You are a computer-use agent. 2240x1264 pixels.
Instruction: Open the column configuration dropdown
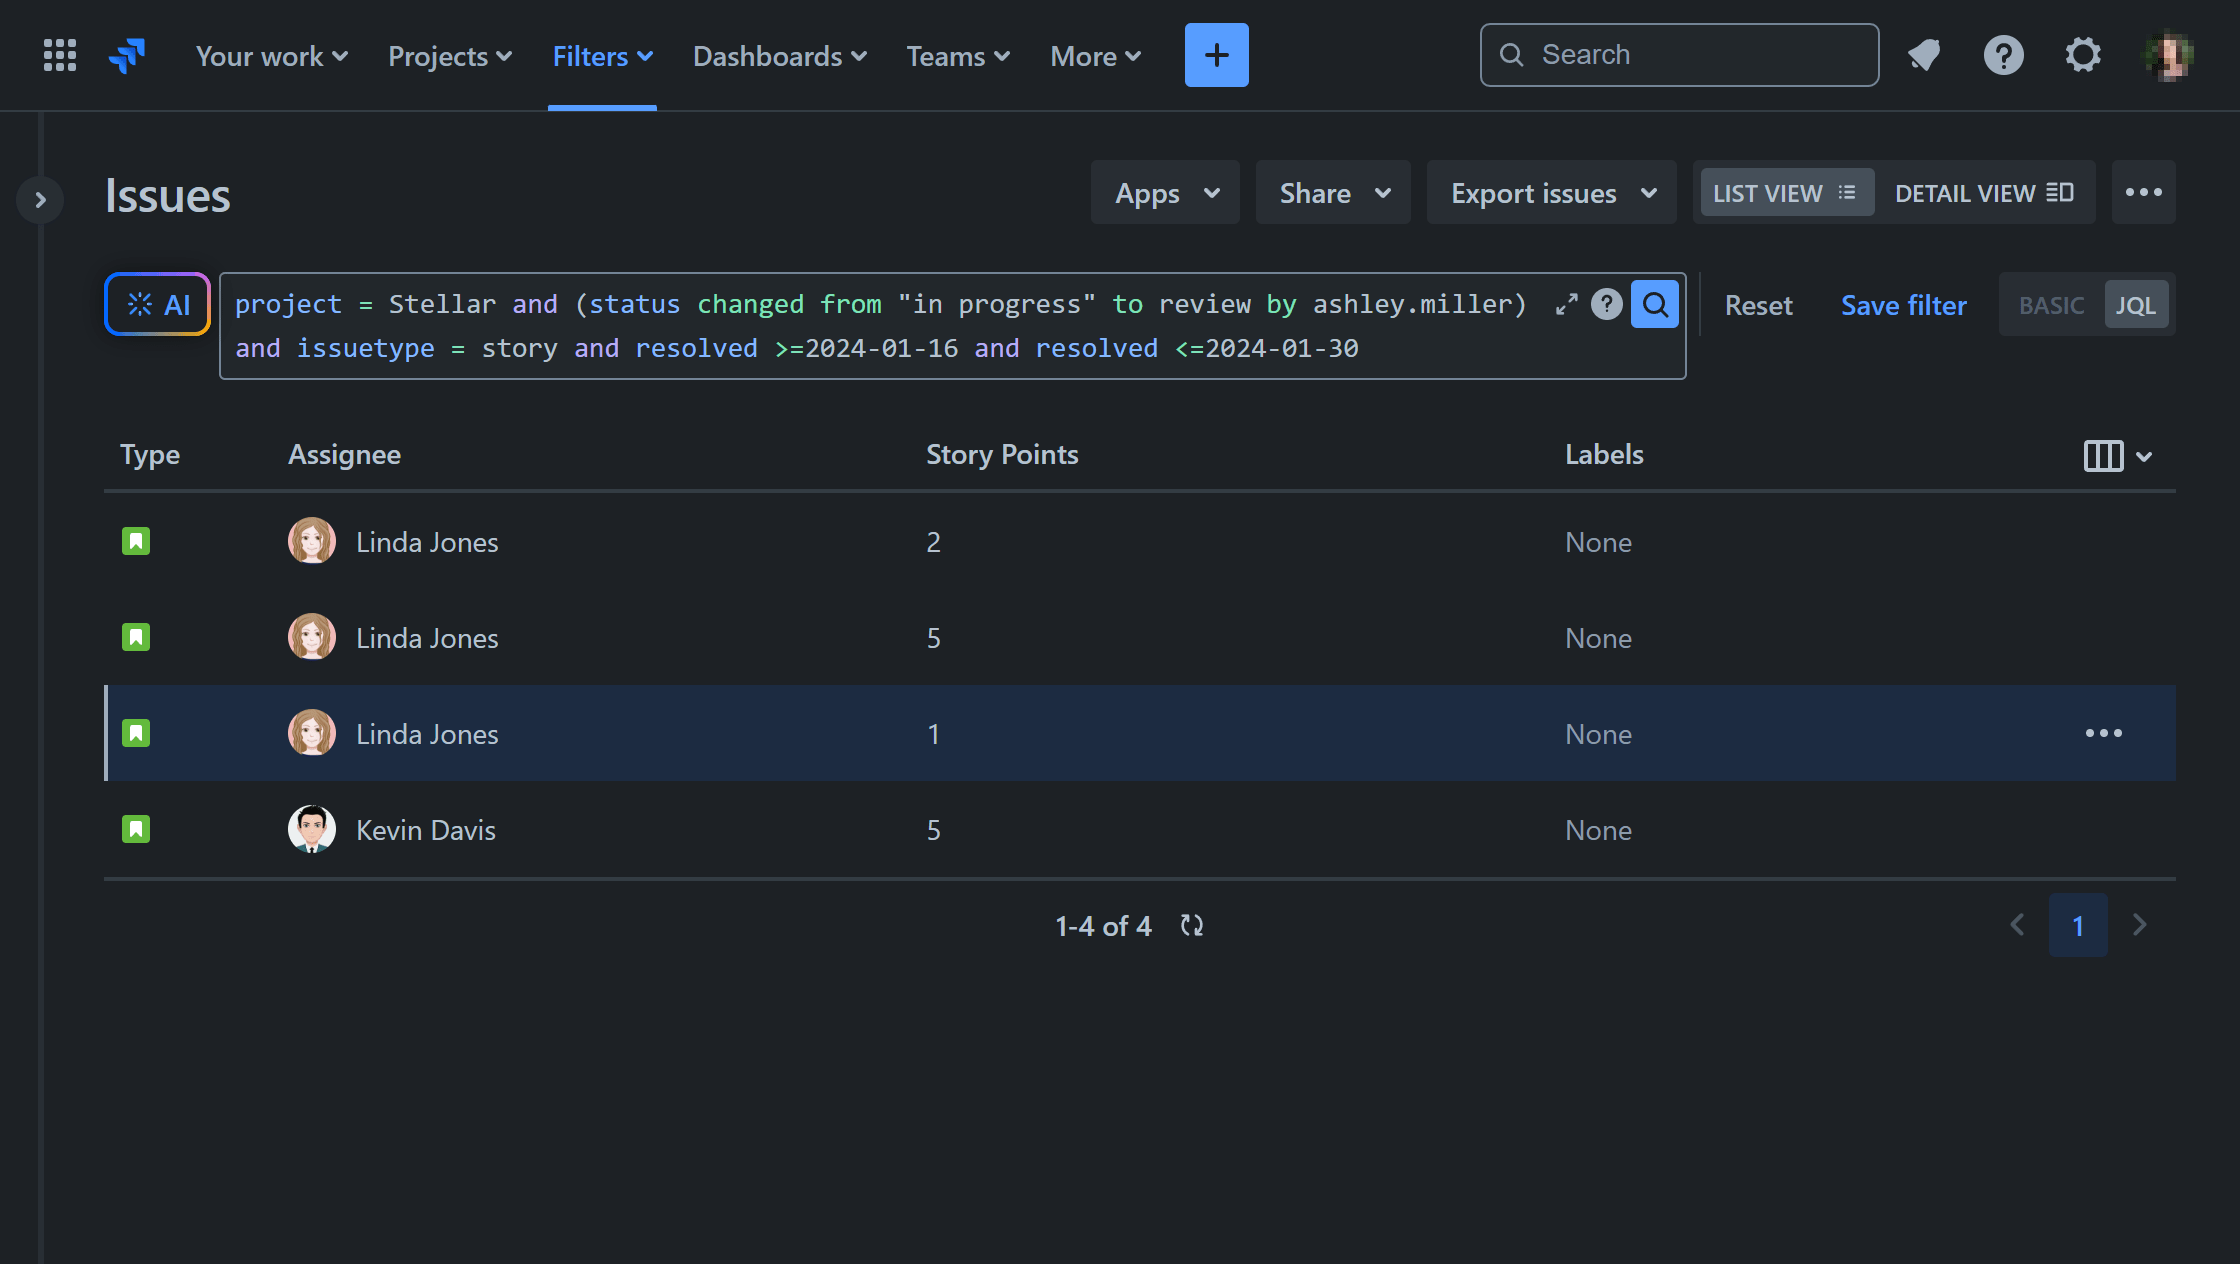[x=2116, y=455]
